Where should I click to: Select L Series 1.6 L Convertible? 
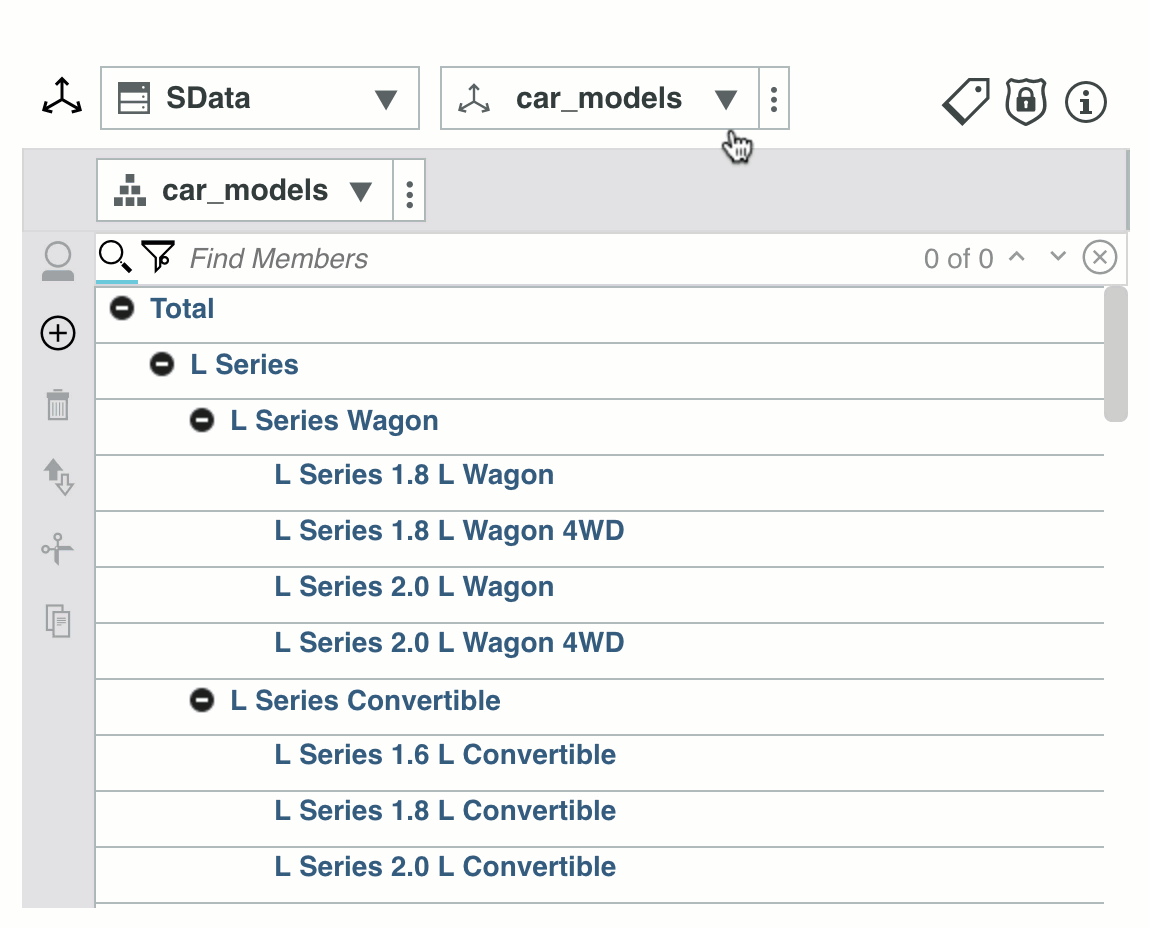(445, 754)
